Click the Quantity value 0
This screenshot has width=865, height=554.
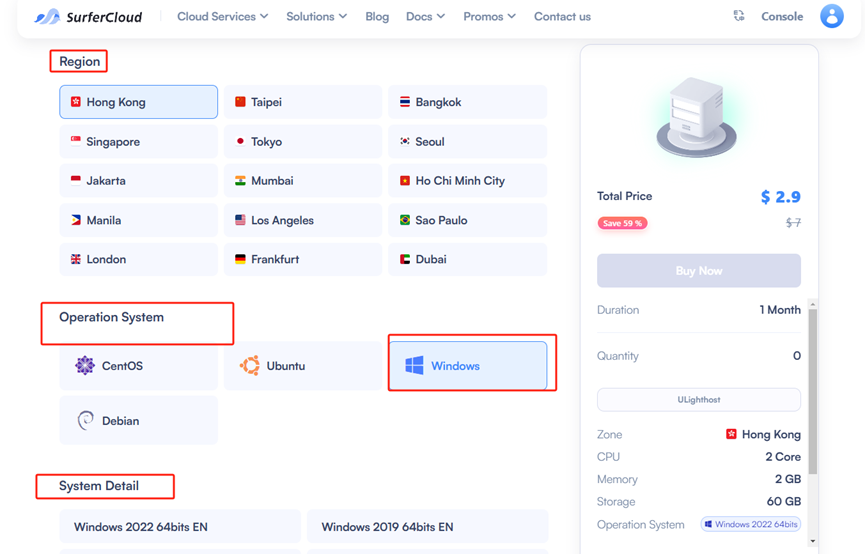[797, 355]
